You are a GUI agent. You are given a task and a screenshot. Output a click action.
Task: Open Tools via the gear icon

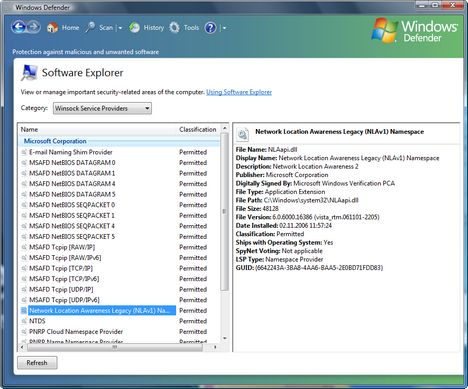[x=174, y=28]
